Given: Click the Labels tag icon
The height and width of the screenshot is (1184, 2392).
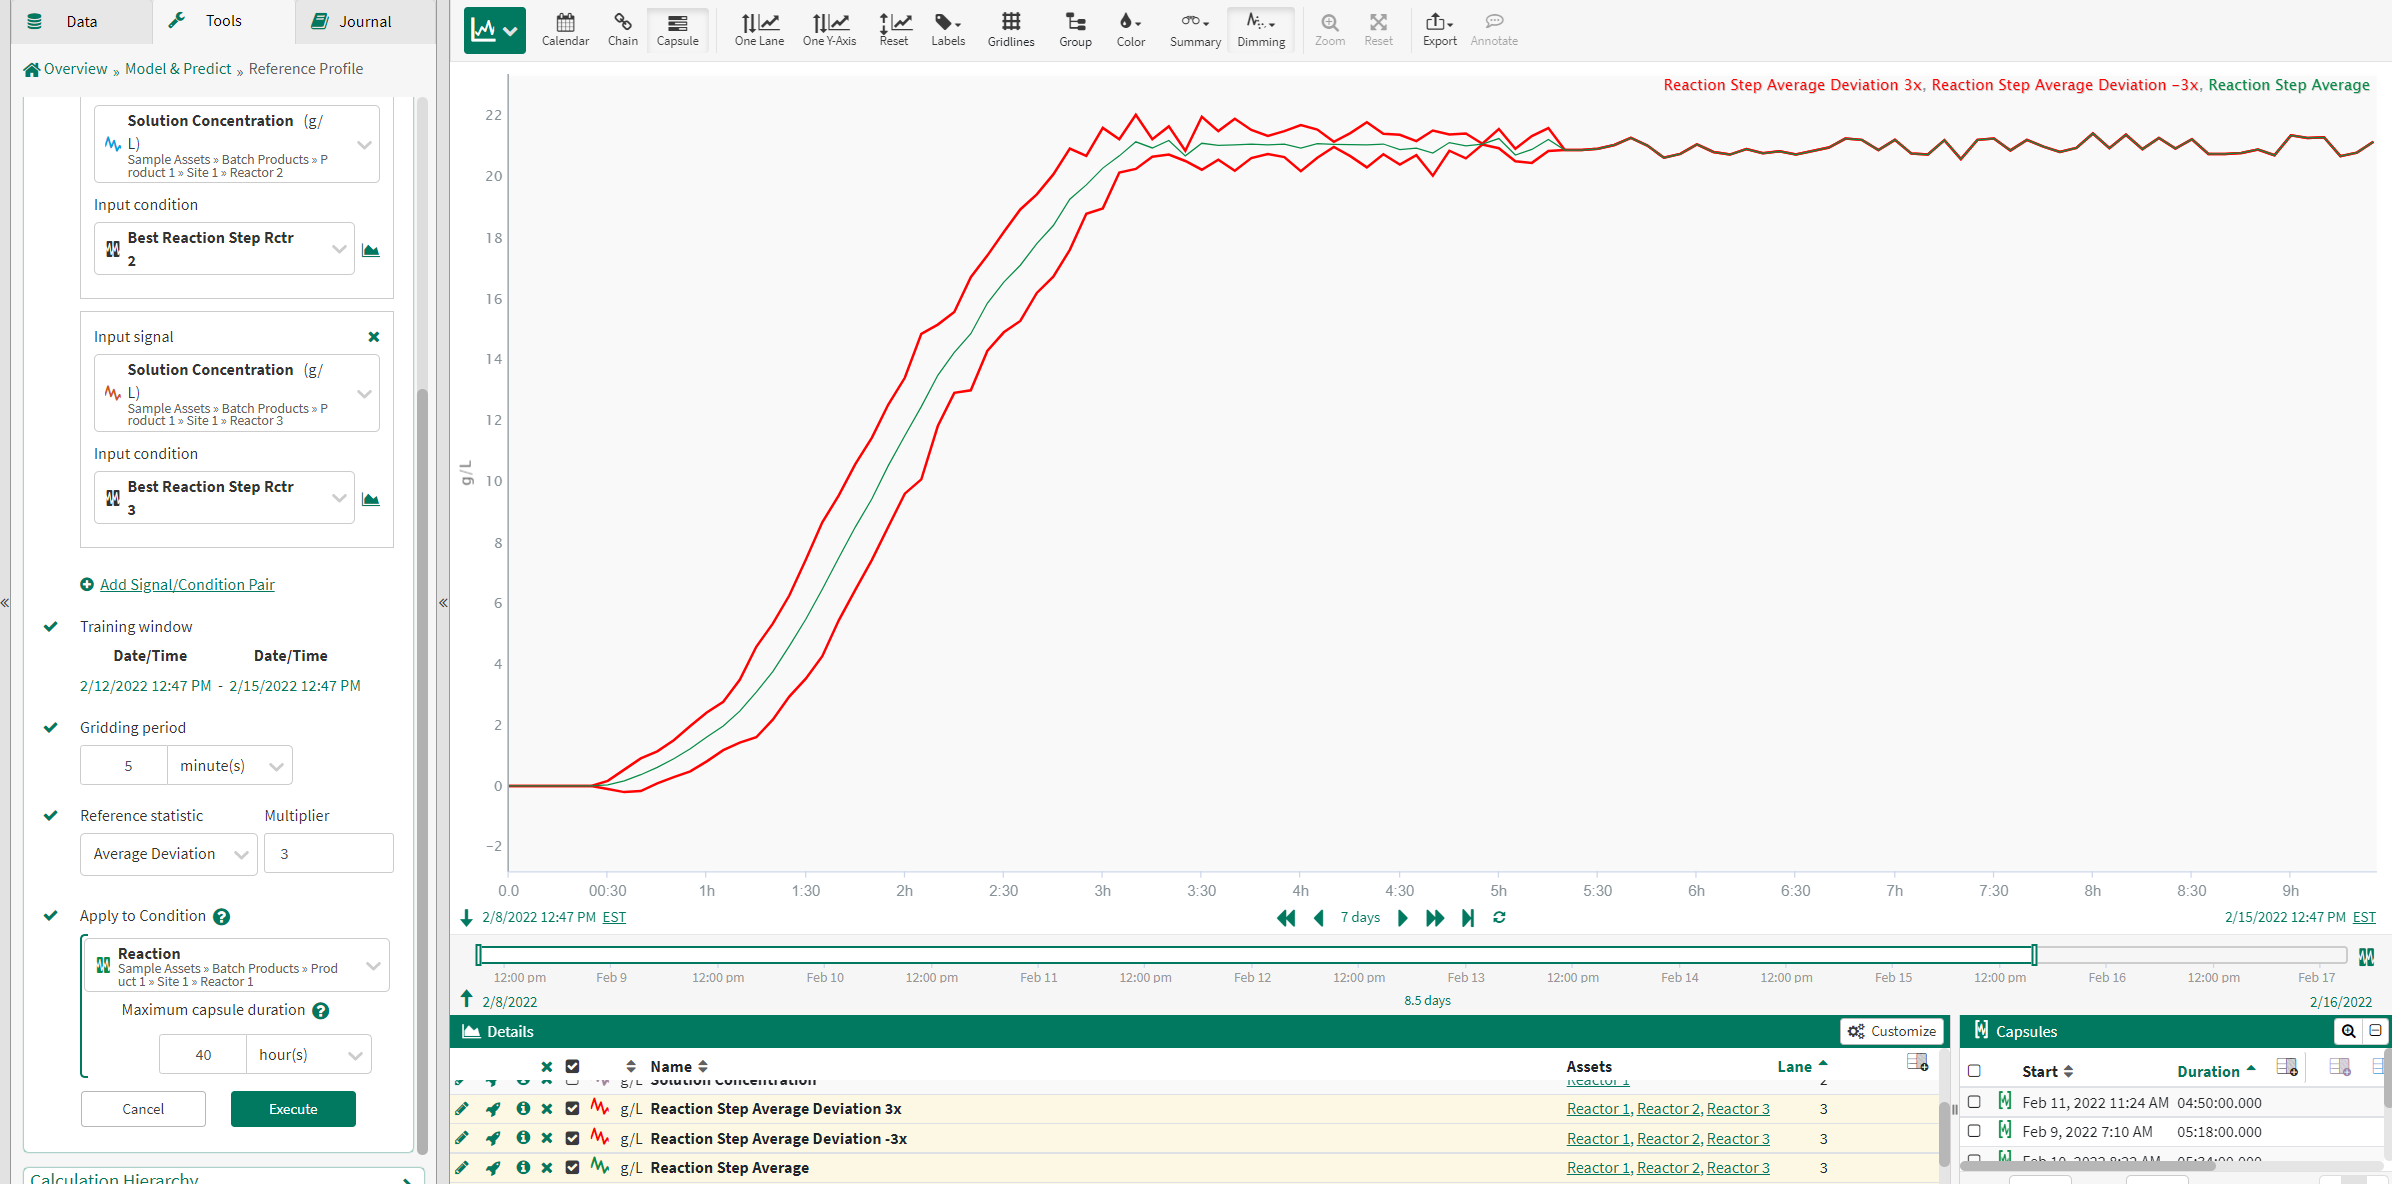Looking at the screenshot, I should coord(947,29).
